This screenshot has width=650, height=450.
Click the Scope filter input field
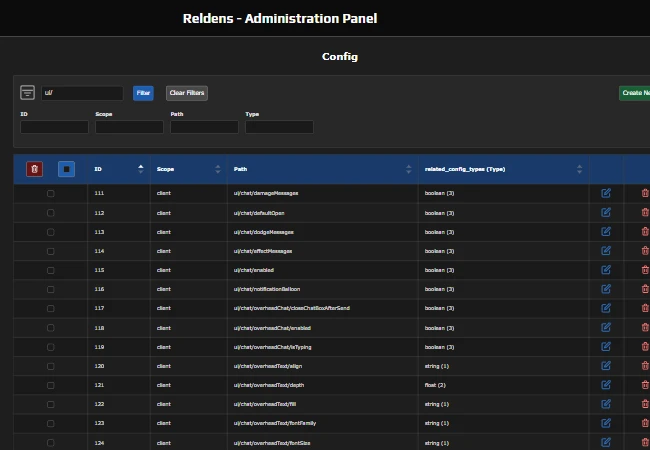(129, 127)
